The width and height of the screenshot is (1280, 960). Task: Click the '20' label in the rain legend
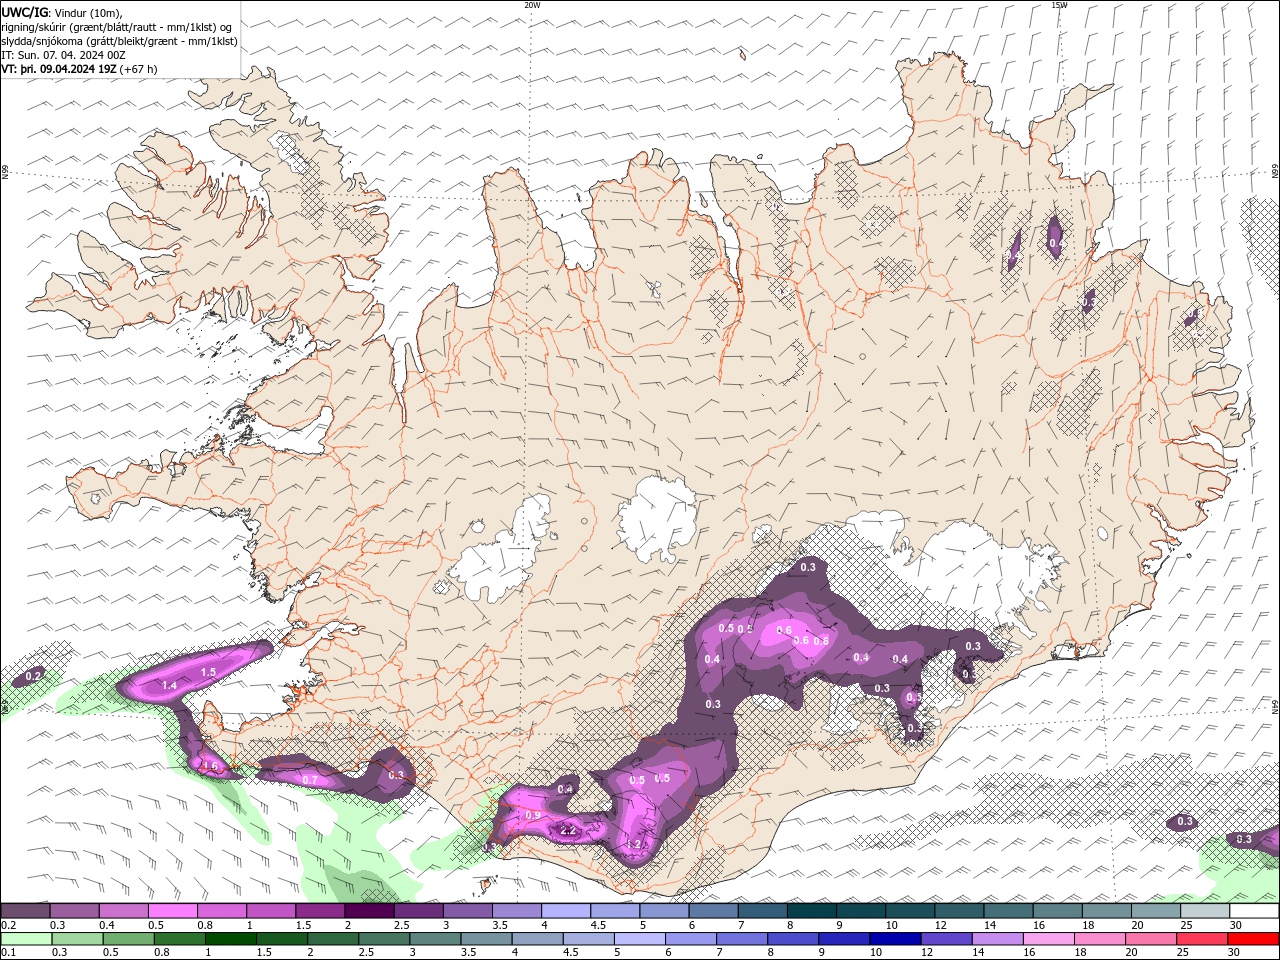coord(1131,953)
